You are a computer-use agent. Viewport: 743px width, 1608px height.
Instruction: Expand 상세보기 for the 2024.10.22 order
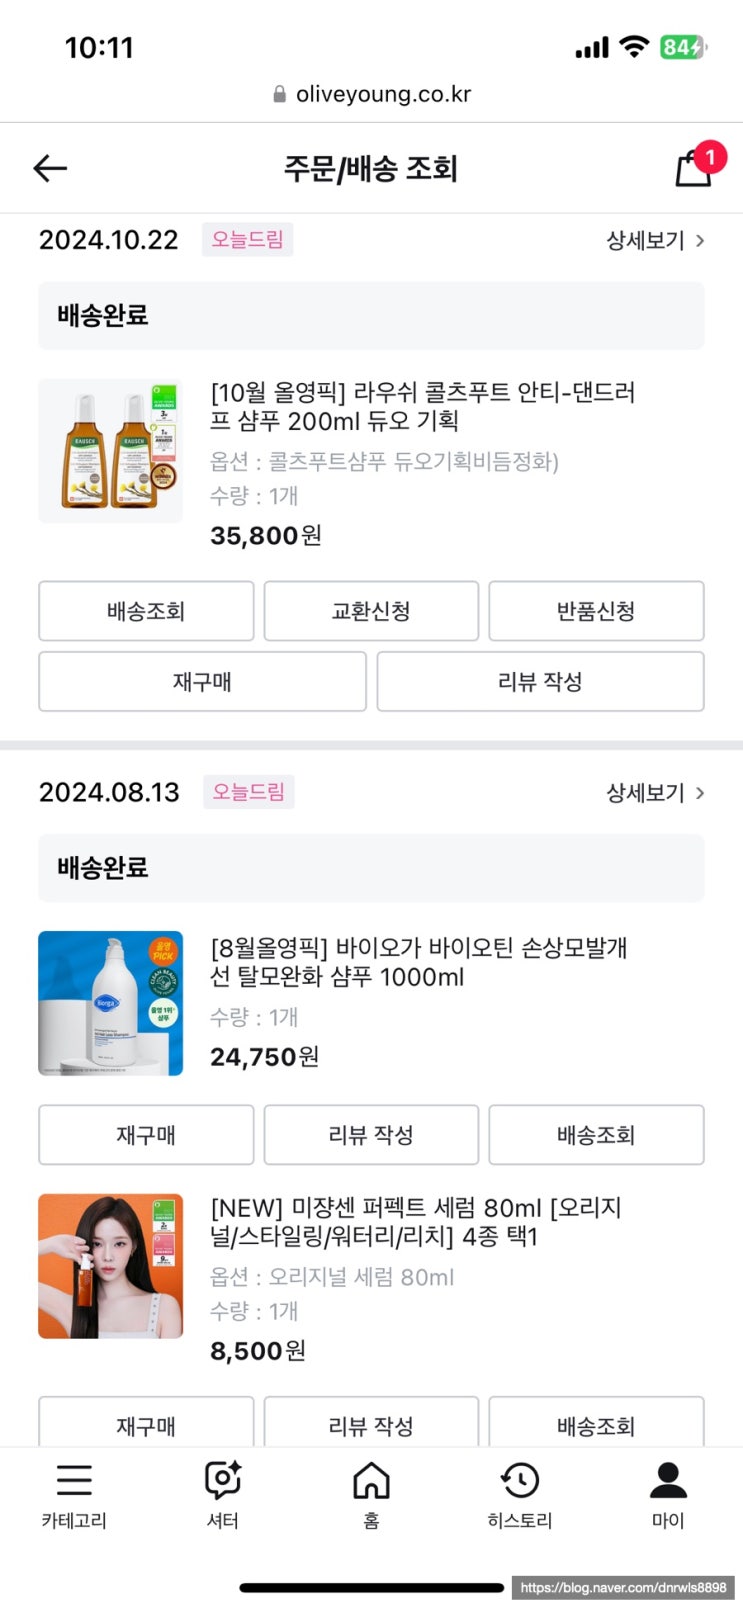(655, 241)
